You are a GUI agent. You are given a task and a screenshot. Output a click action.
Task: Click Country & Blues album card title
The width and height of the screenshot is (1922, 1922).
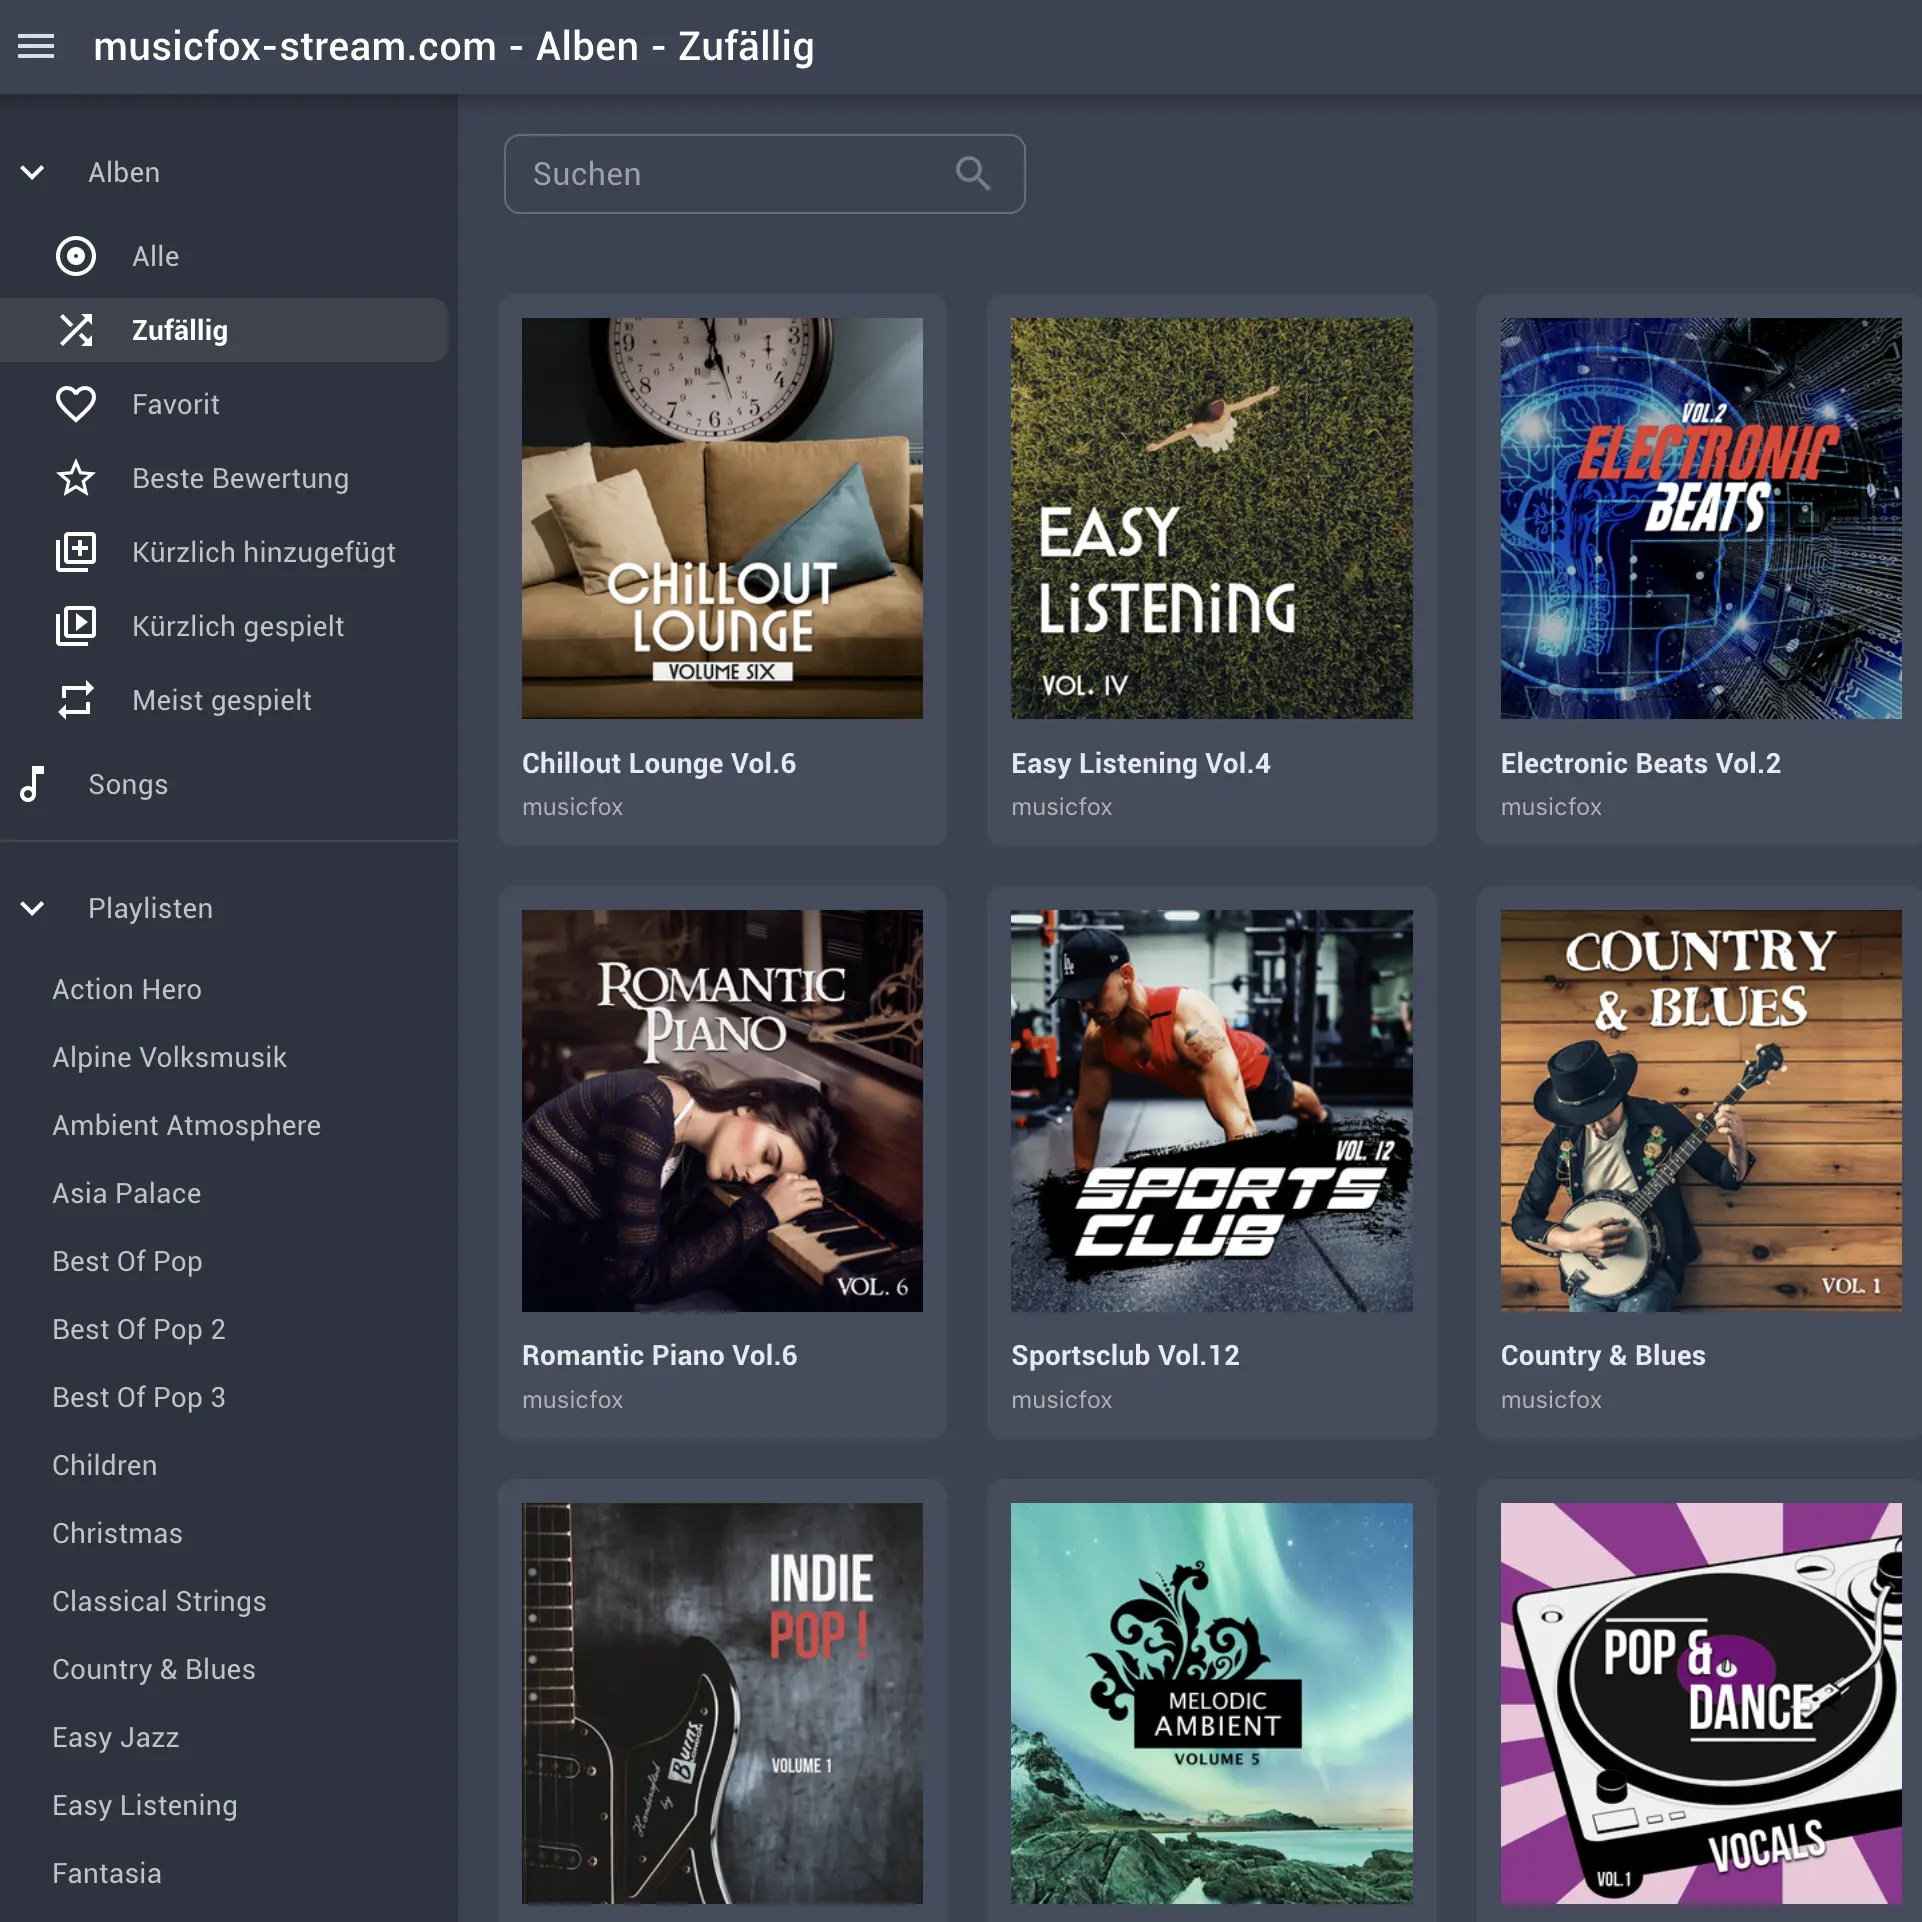[1603, 1355]
